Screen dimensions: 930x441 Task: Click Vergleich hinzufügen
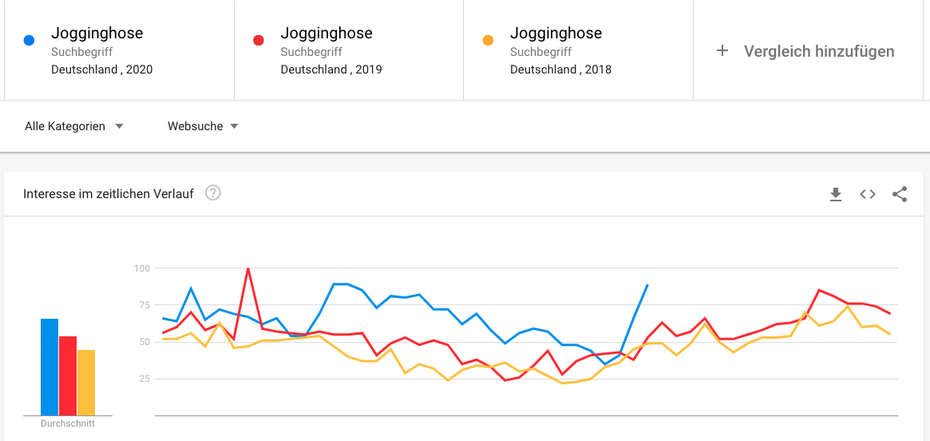pyautogui.click(x=818, y=51)
